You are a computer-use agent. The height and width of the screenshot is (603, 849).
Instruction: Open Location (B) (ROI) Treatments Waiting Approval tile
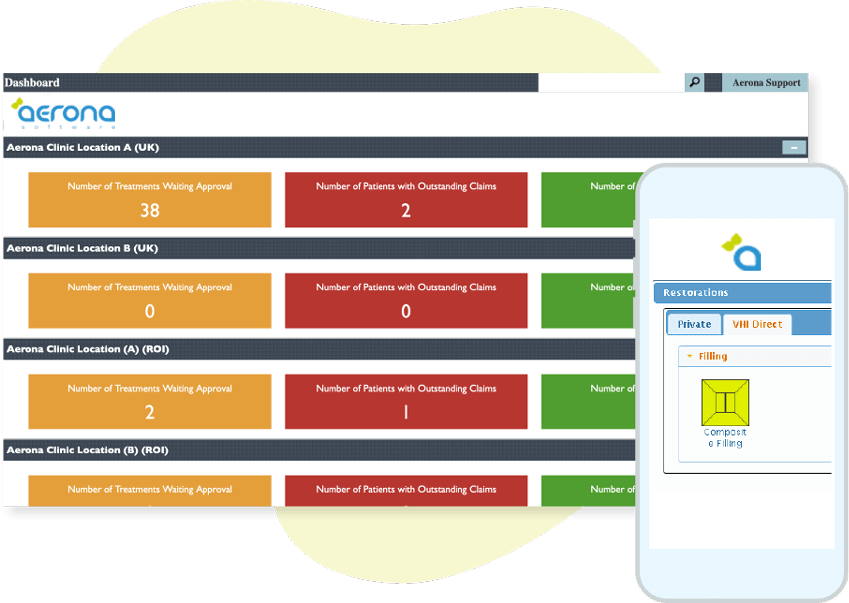point(150,490)
